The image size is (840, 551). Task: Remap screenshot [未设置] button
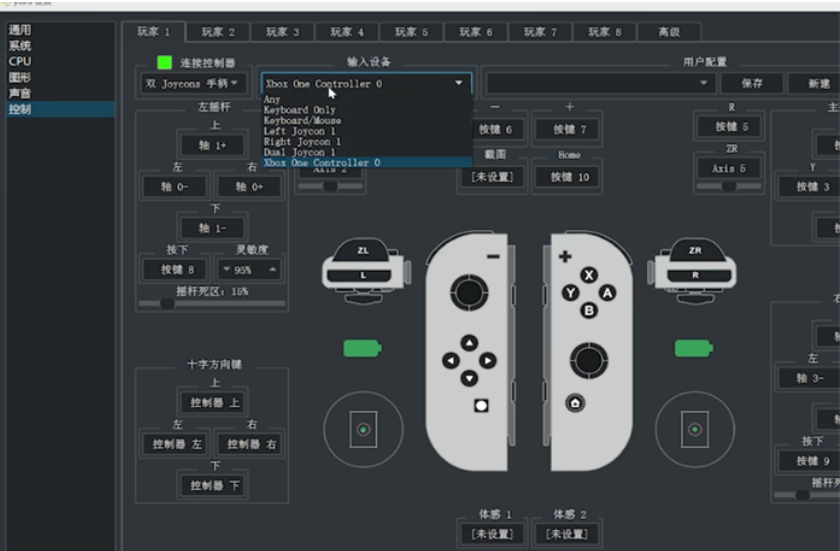pos(492,177)
